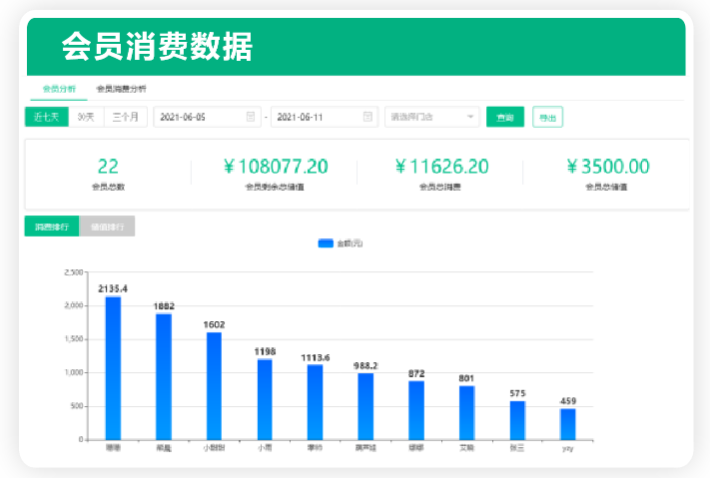Select the 近七天 time range
Screen dimensions: 710x478
click(x=46, y=117)
